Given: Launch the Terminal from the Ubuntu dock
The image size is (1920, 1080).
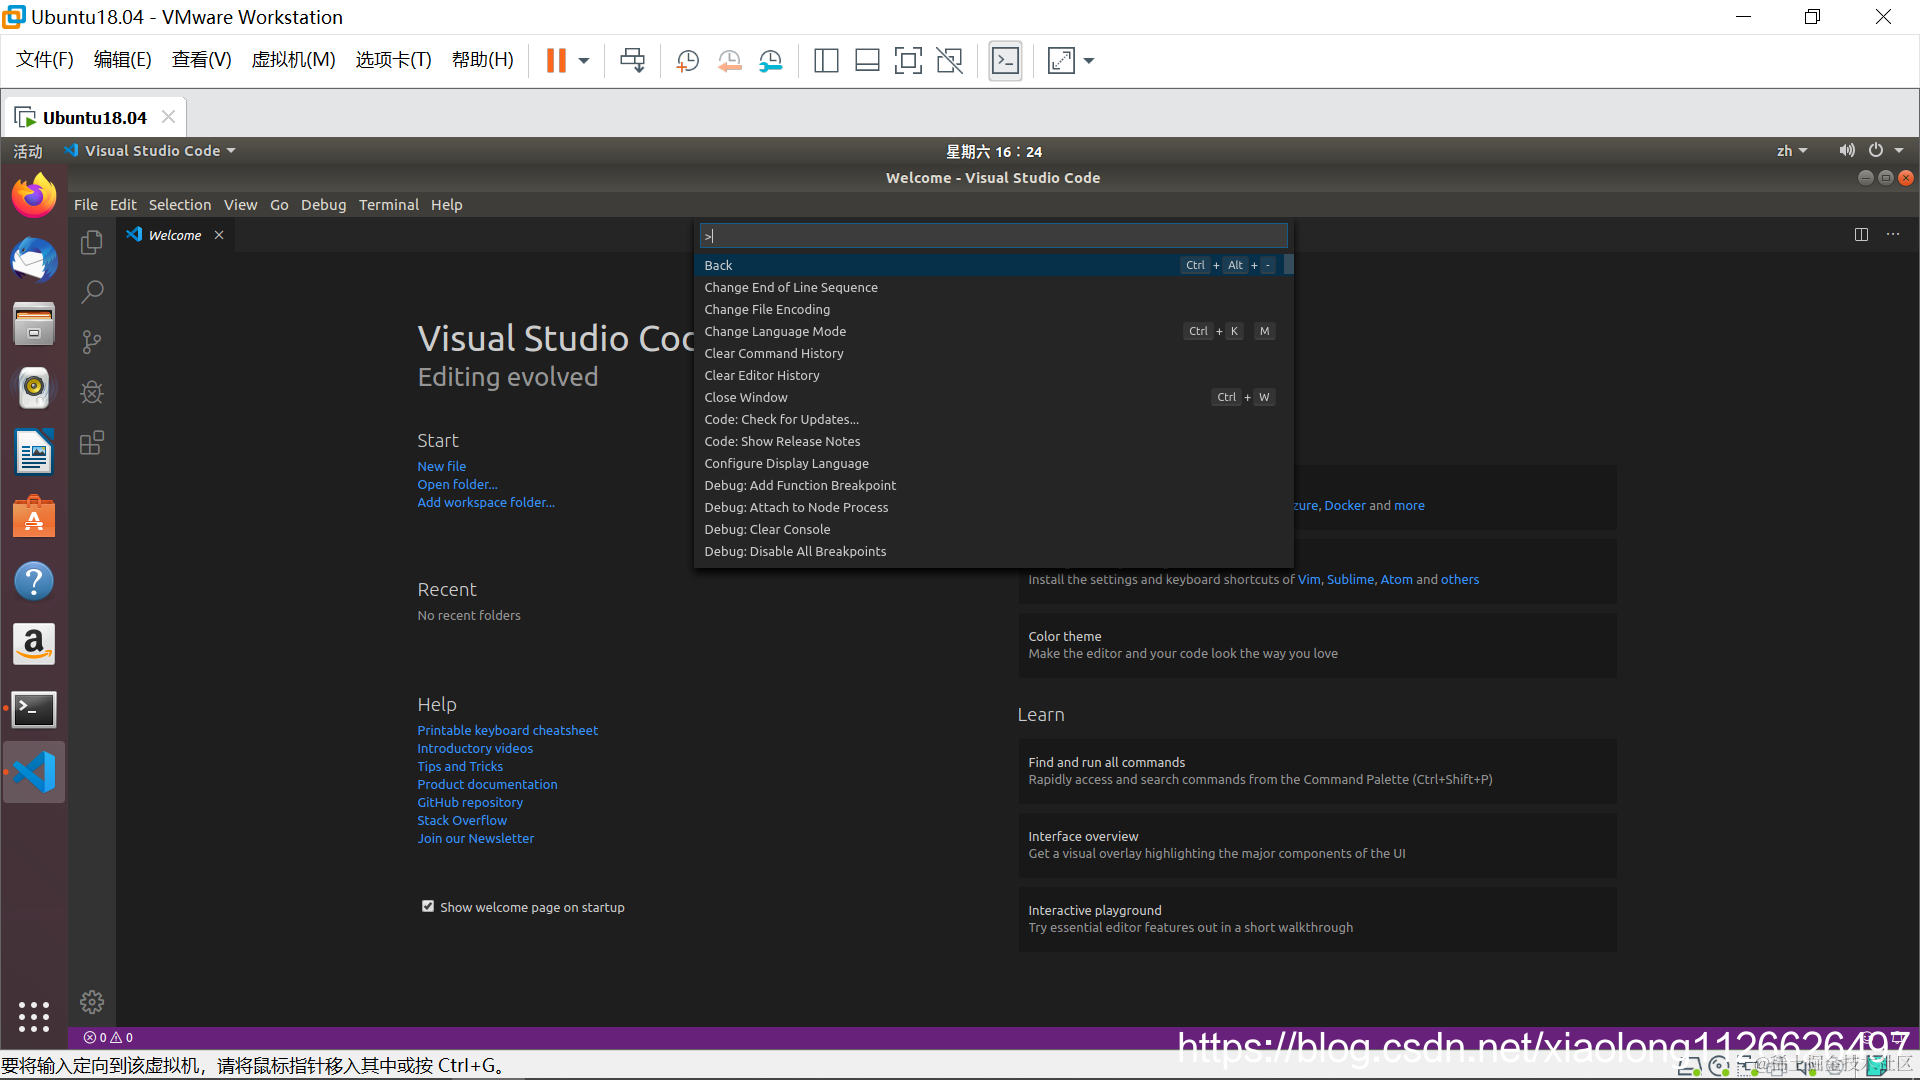Looking at the screenshot, I should (x=34, y=709).
